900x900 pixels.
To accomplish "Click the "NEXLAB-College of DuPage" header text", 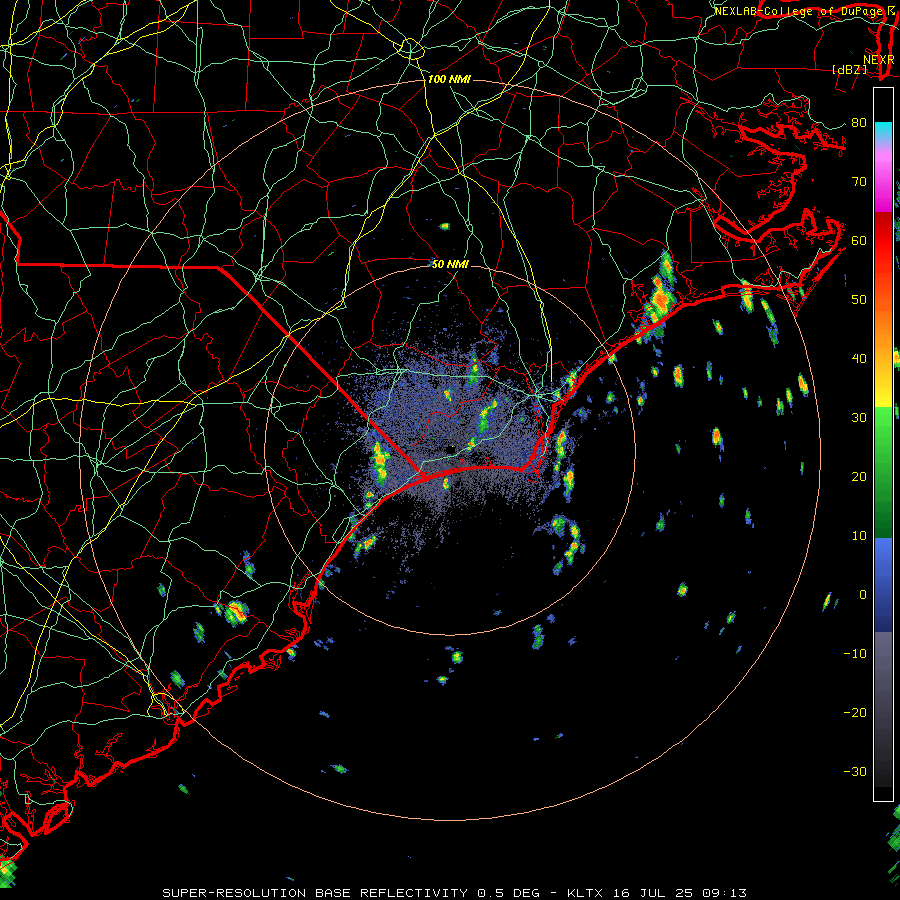I will tap(799, 11).
